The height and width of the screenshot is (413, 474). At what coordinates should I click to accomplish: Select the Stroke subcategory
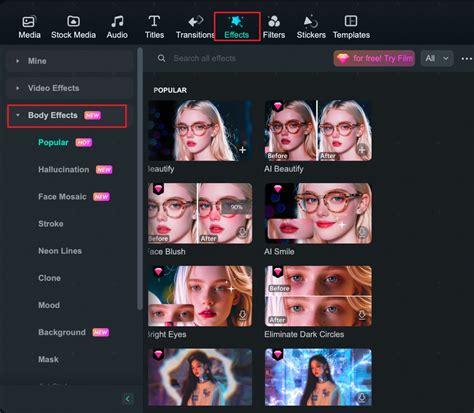coord(51,224)
